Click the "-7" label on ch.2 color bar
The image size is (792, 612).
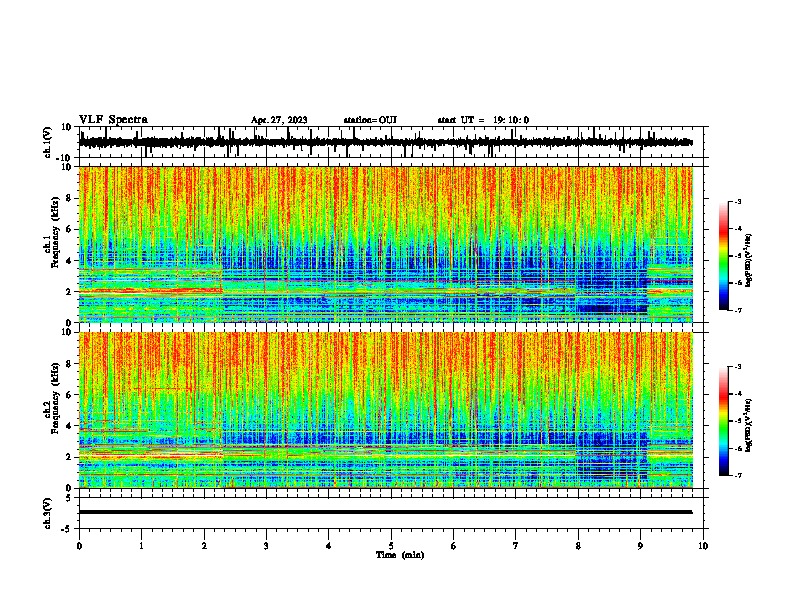click(x=737, y=475)
